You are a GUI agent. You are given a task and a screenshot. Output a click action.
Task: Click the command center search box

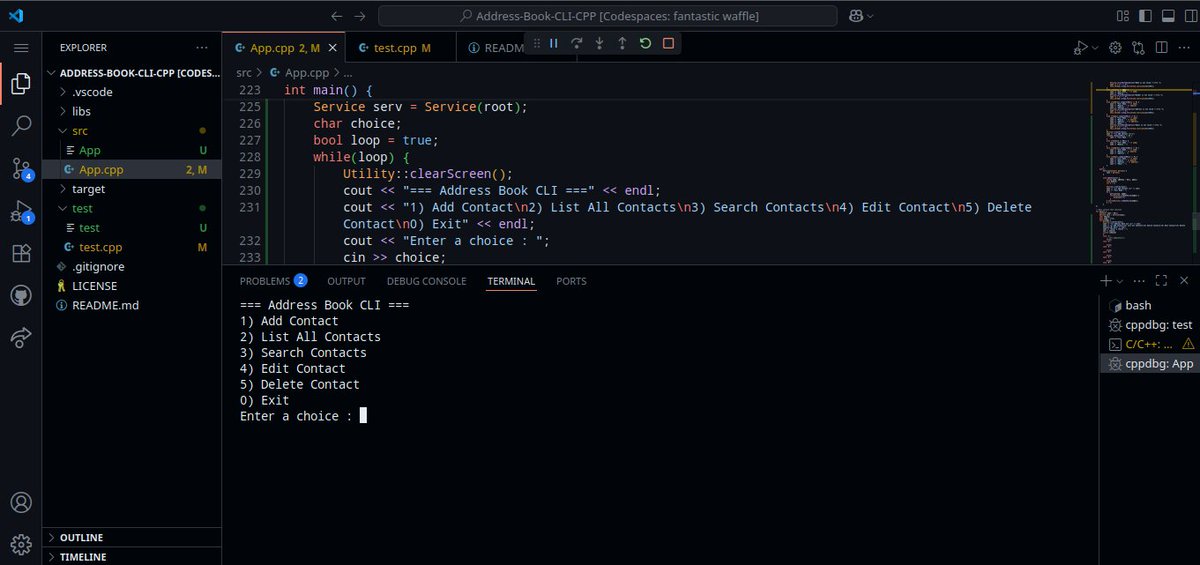point(607,16)
